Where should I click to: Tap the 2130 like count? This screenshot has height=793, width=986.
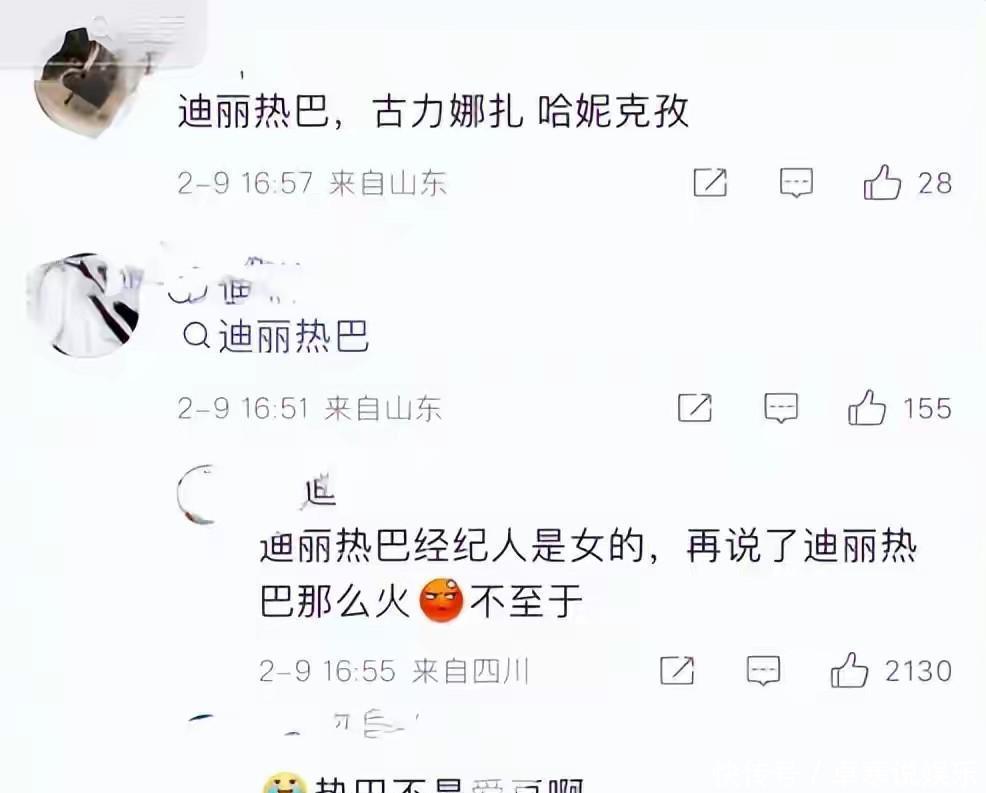(918, 671)
